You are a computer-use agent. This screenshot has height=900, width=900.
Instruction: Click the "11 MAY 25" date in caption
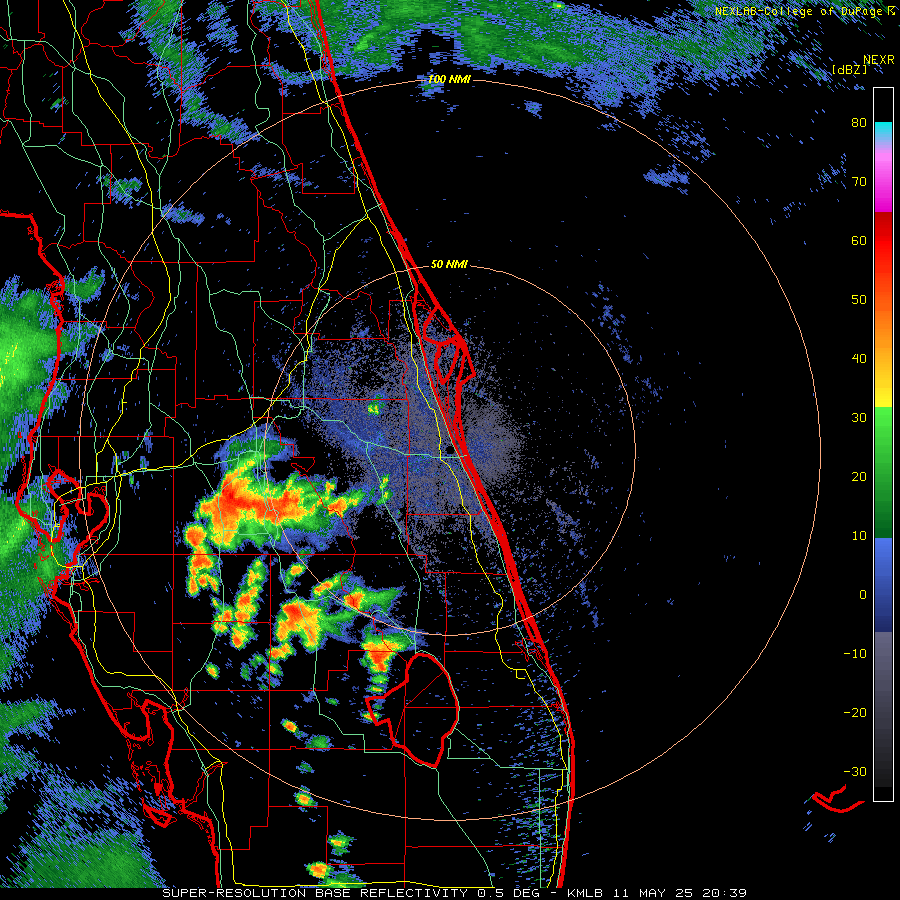651,893
